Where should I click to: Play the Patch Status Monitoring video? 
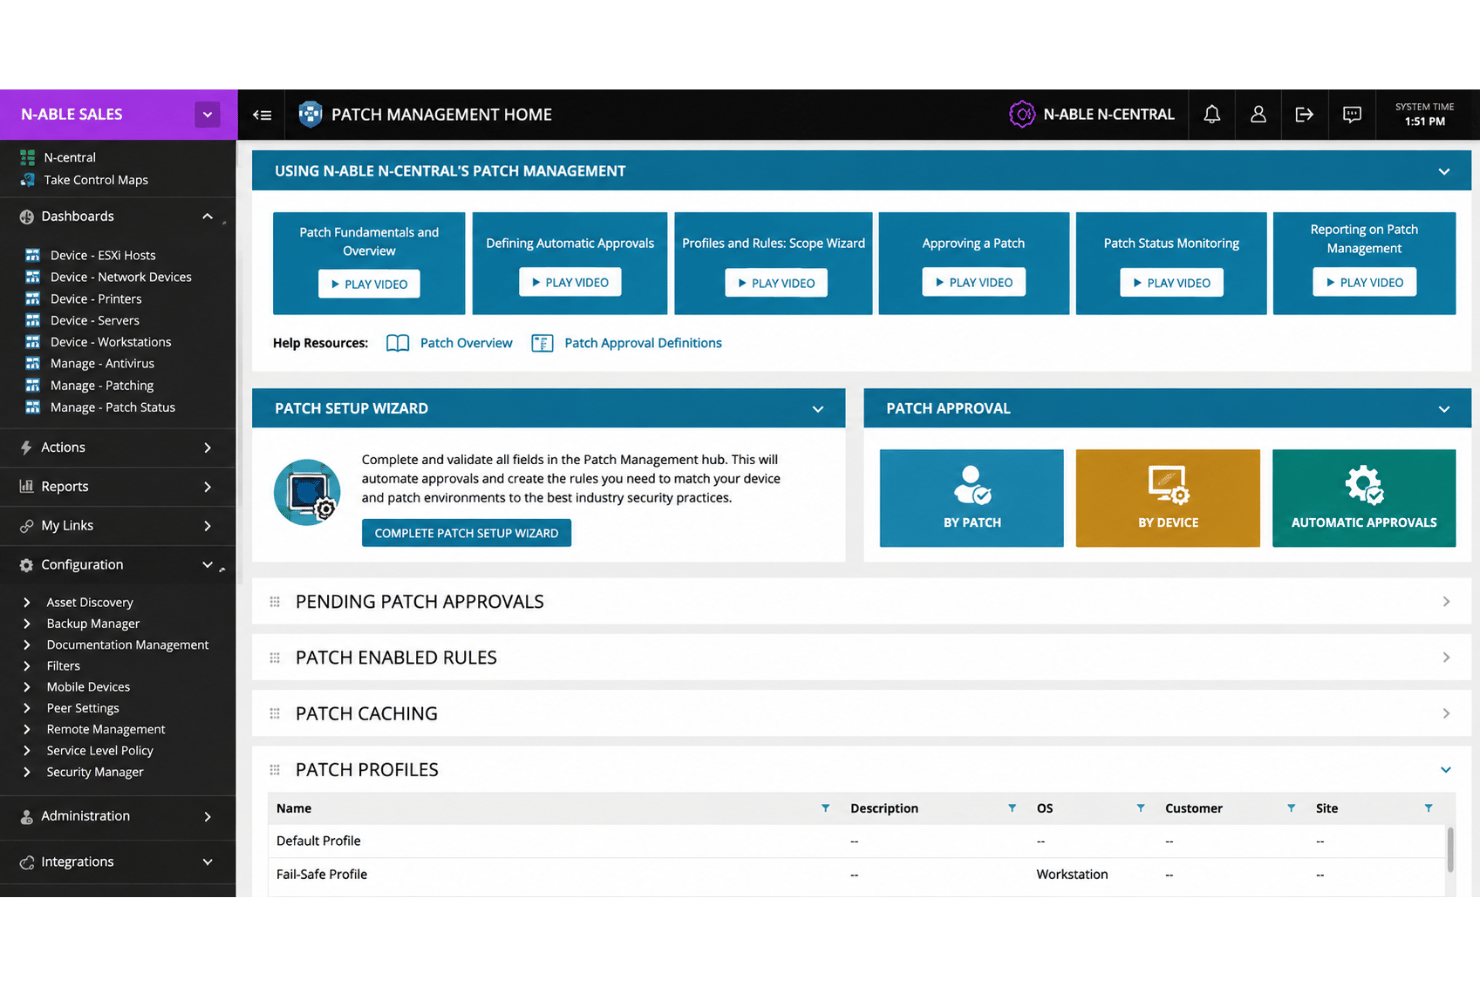(x=1171, y=284)
